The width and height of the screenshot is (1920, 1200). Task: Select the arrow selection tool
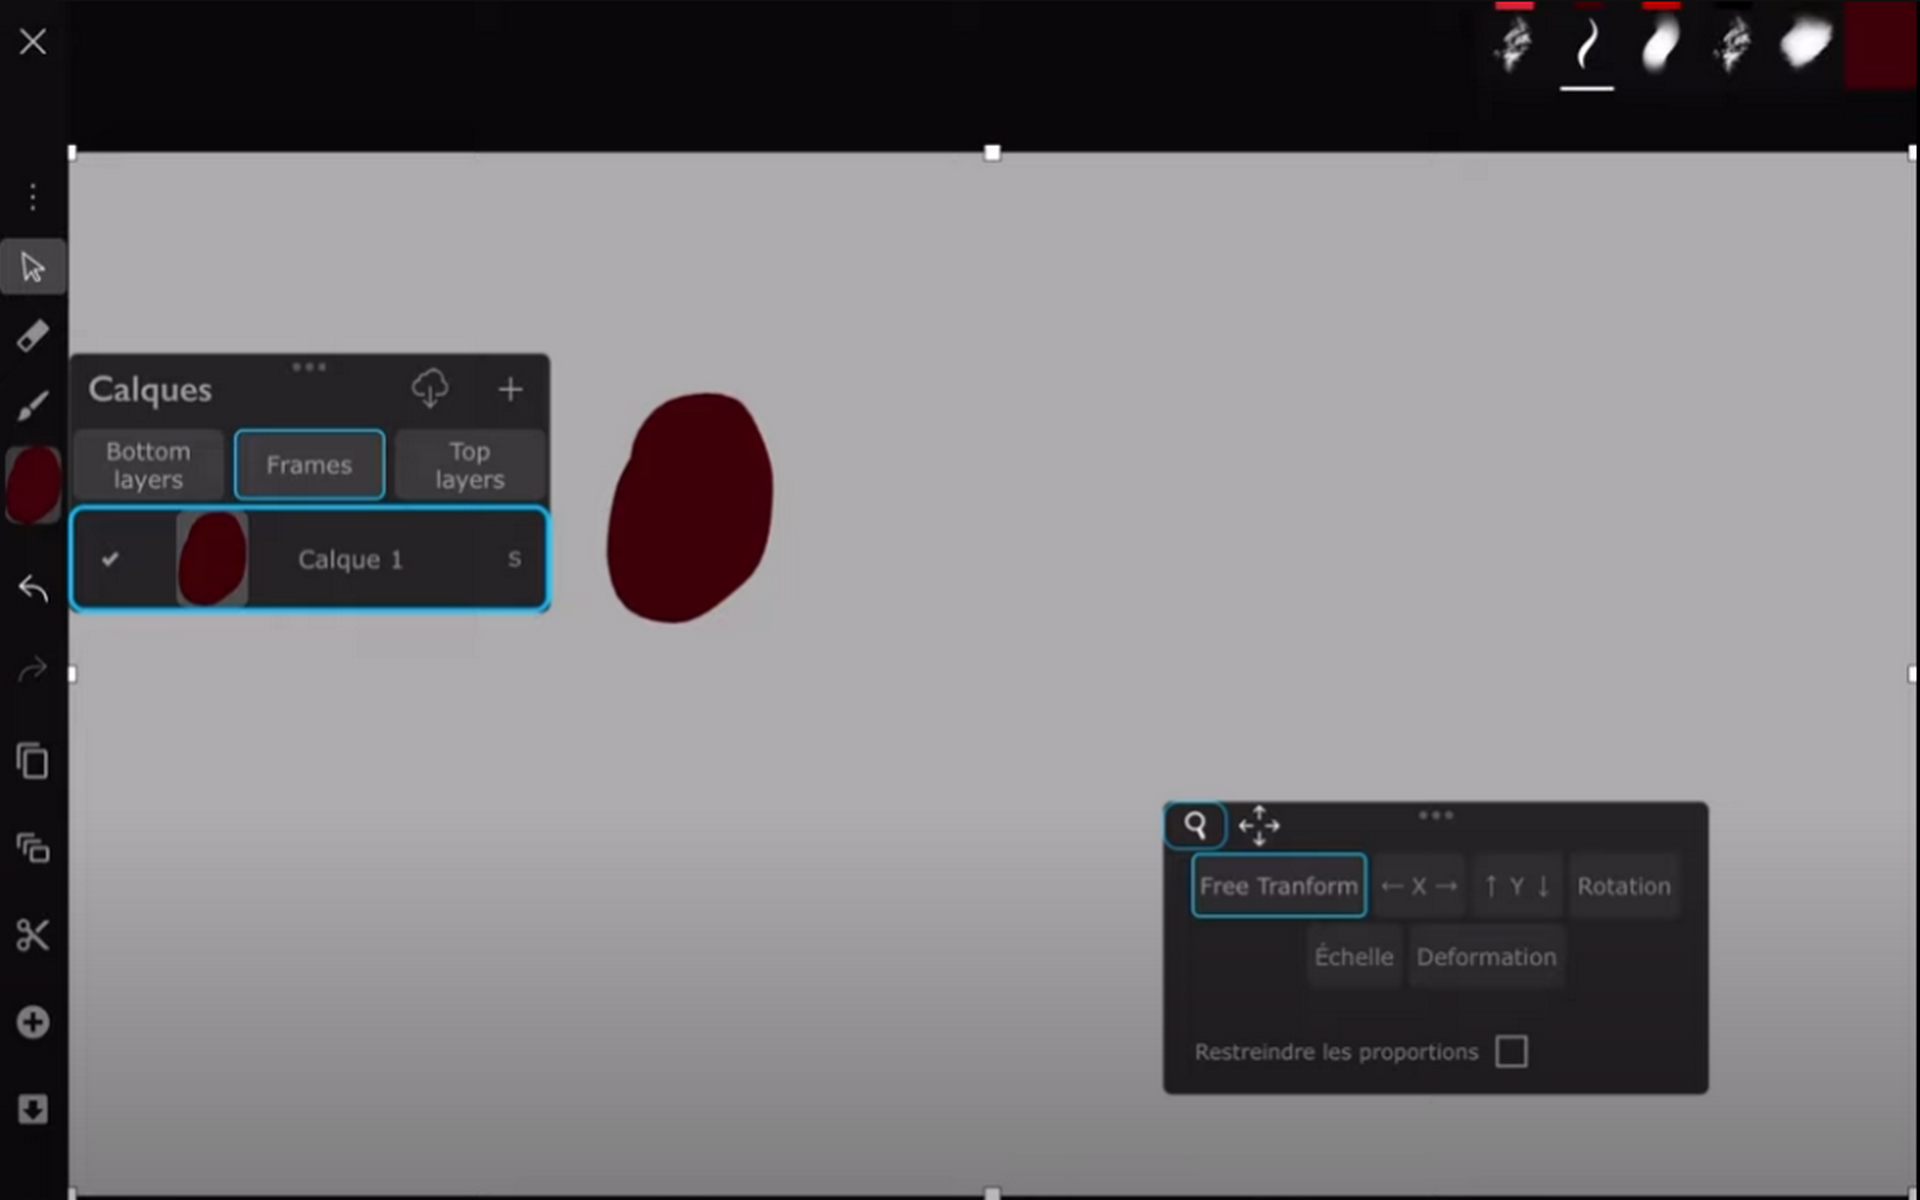33,267
